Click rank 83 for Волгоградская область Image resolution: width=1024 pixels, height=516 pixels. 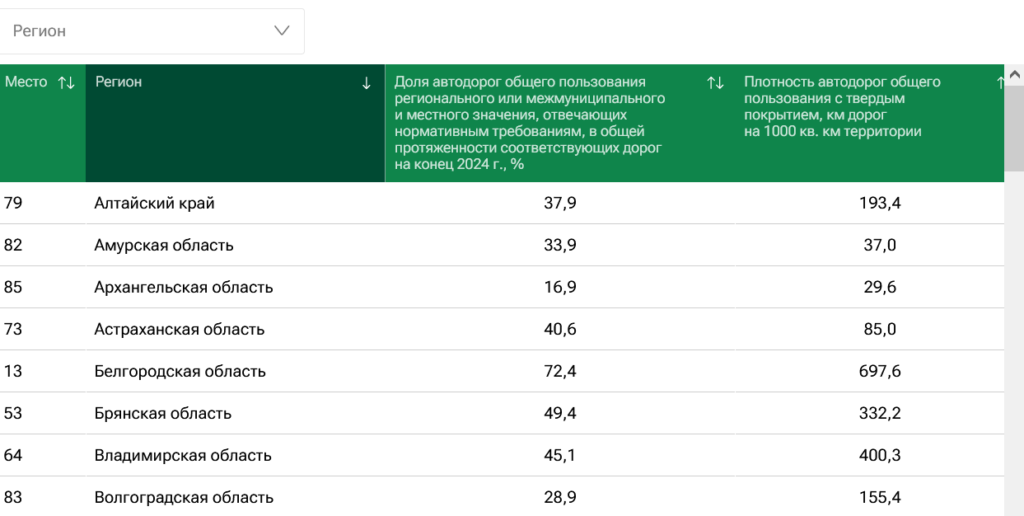(x=13, y=498)
